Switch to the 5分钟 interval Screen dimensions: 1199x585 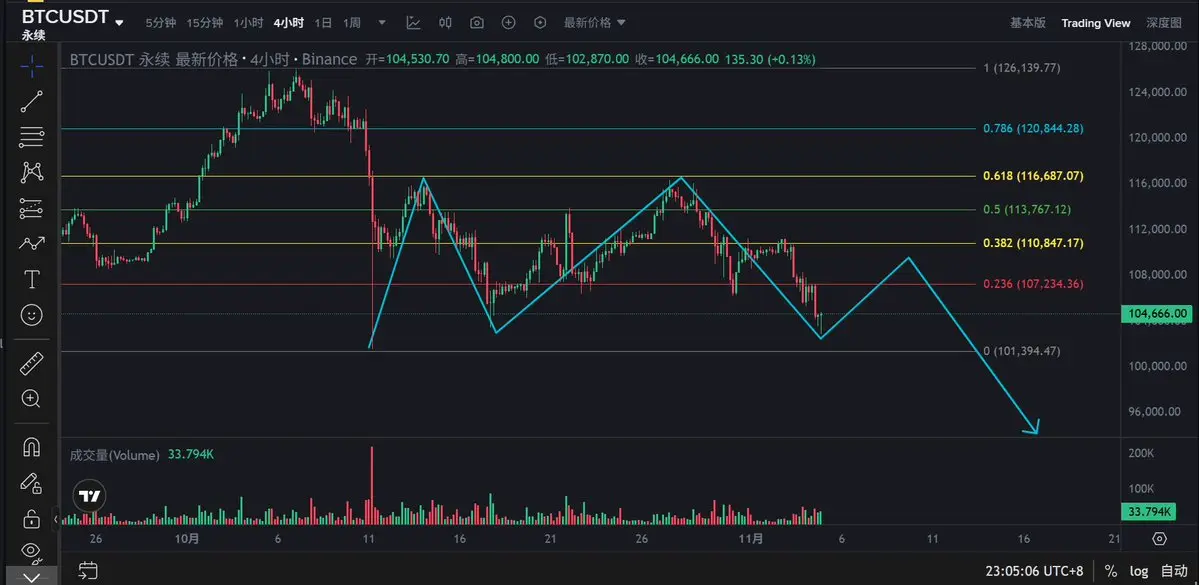click(160, 23)
